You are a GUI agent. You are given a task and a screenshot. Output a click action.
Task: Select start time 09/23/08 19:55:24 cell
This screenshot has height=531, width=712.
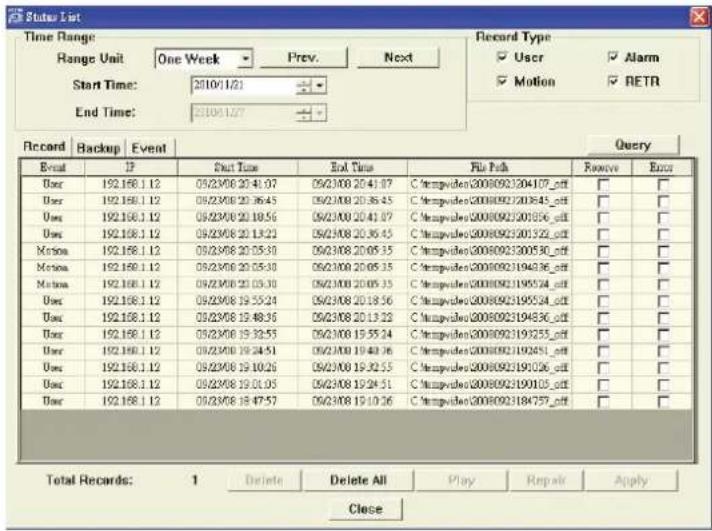coord(237,301)
